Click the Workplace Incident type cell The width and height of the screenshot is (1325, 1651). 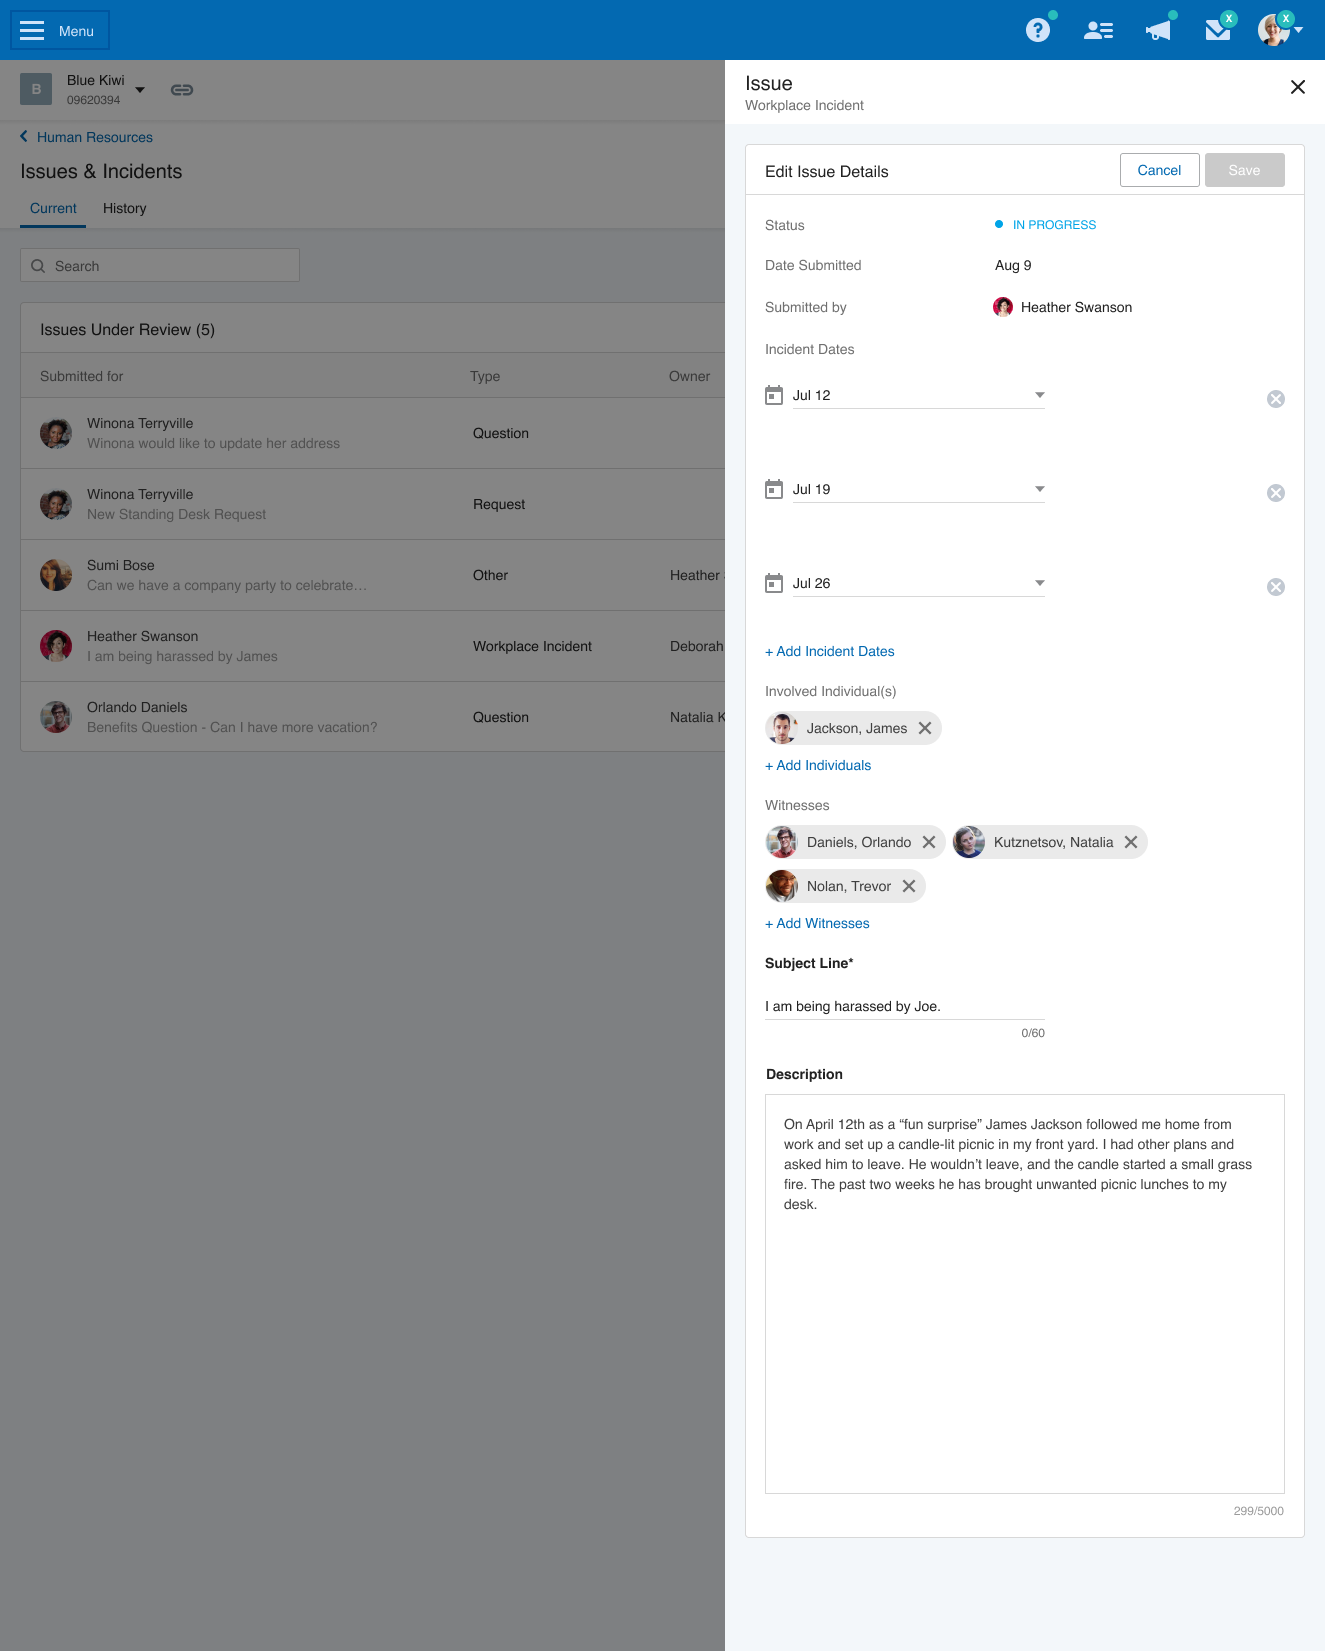tap(532, 646)
